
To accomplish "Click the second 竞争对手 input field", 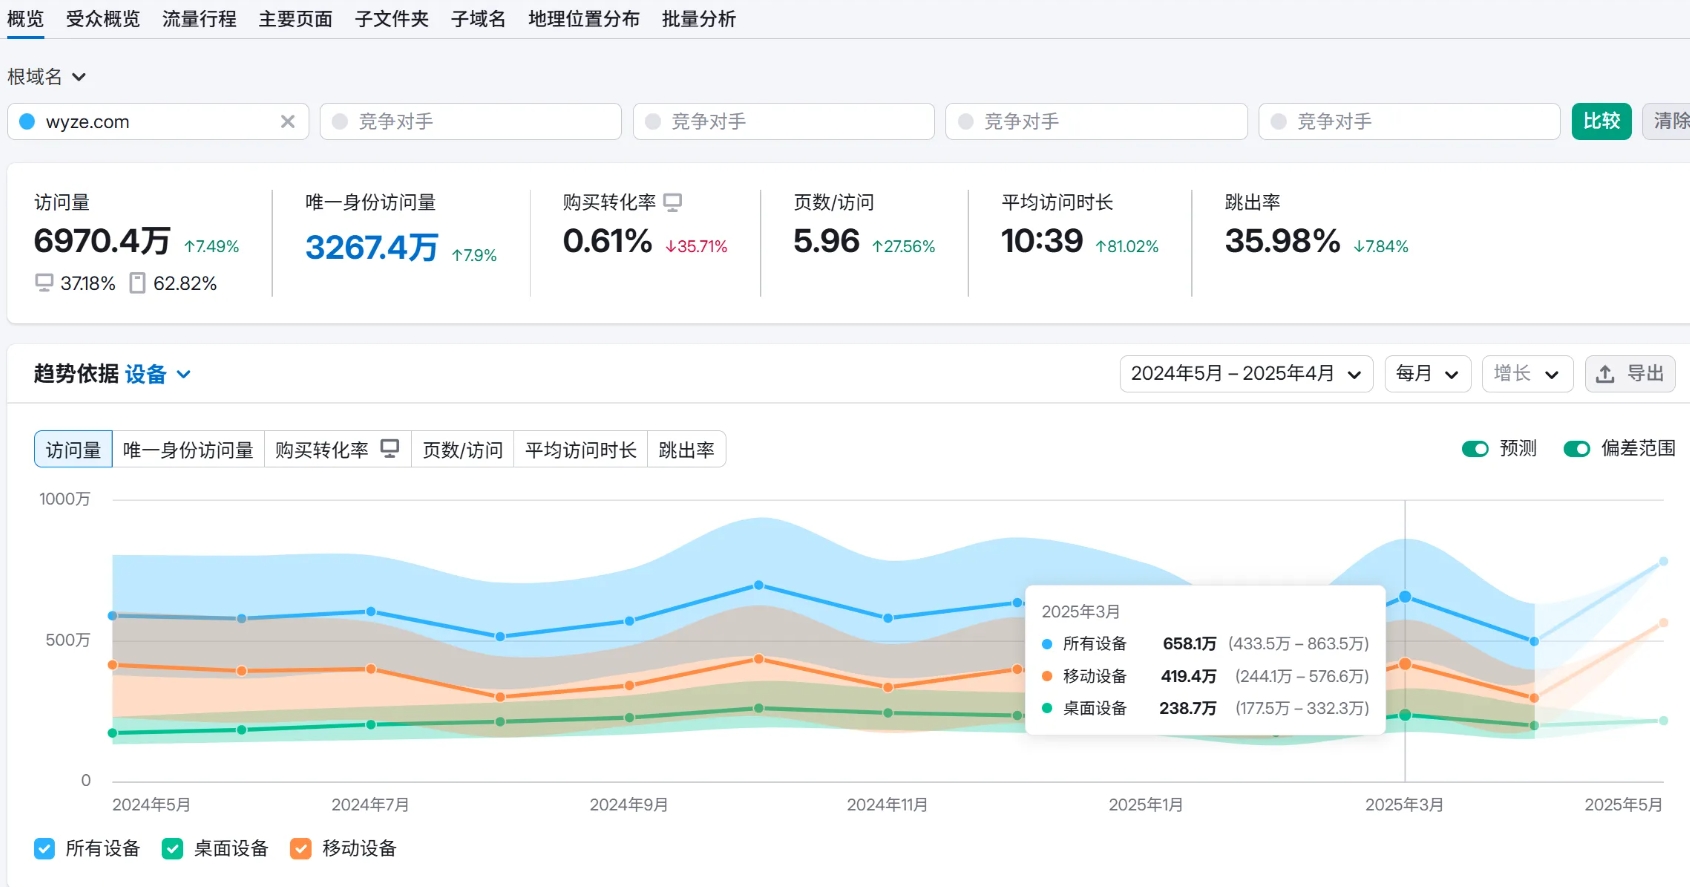I will click(x=784, y=121).
